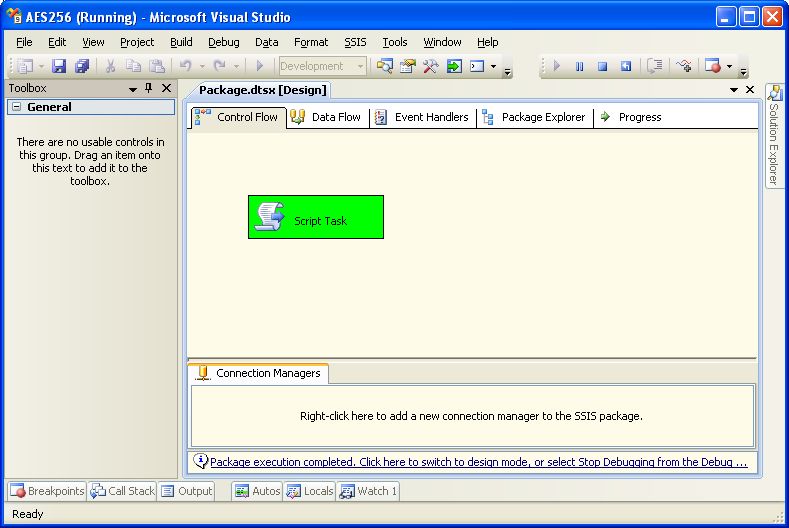Open the Debug menu
Screen dimensions: 789x528
224,42
